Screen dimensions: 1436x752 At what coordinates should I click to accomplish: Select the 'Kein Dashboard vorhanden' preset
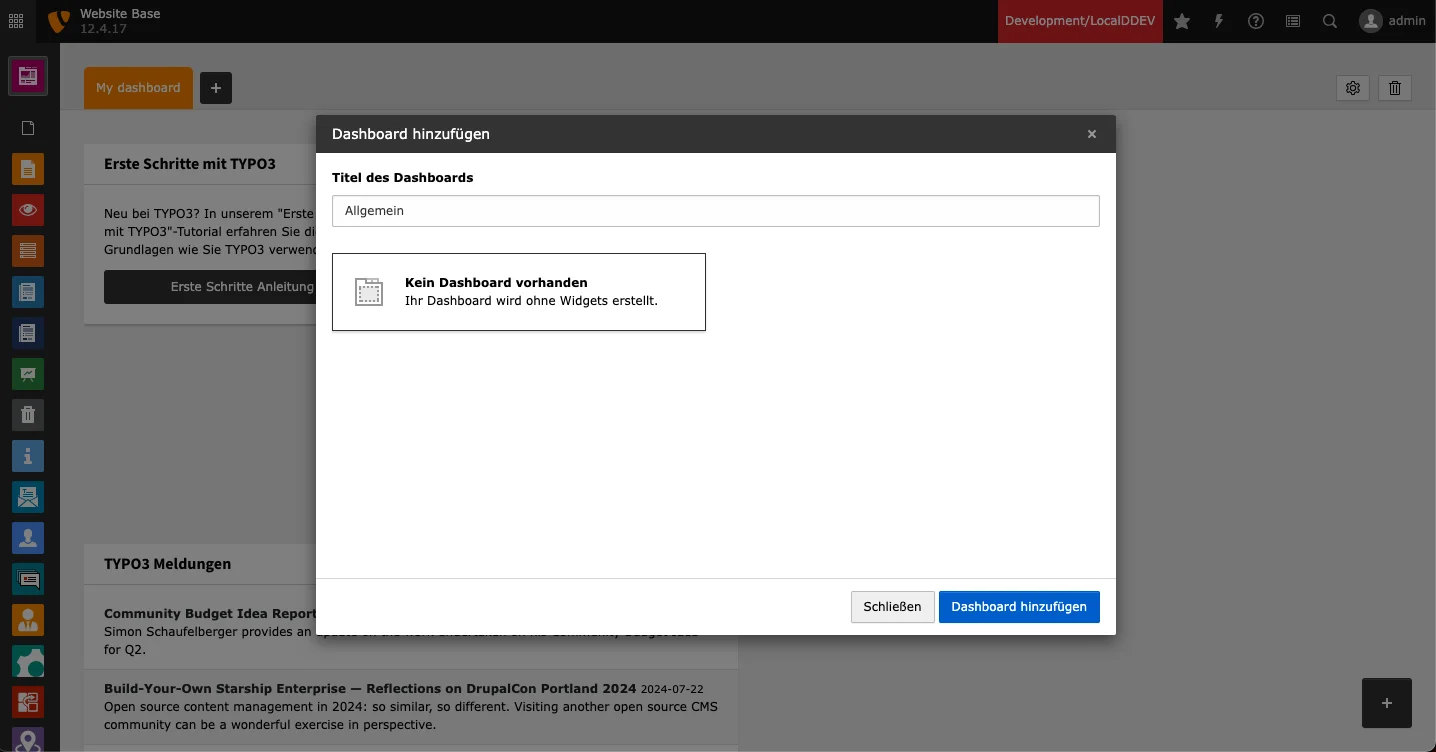(x=519, y=291)
